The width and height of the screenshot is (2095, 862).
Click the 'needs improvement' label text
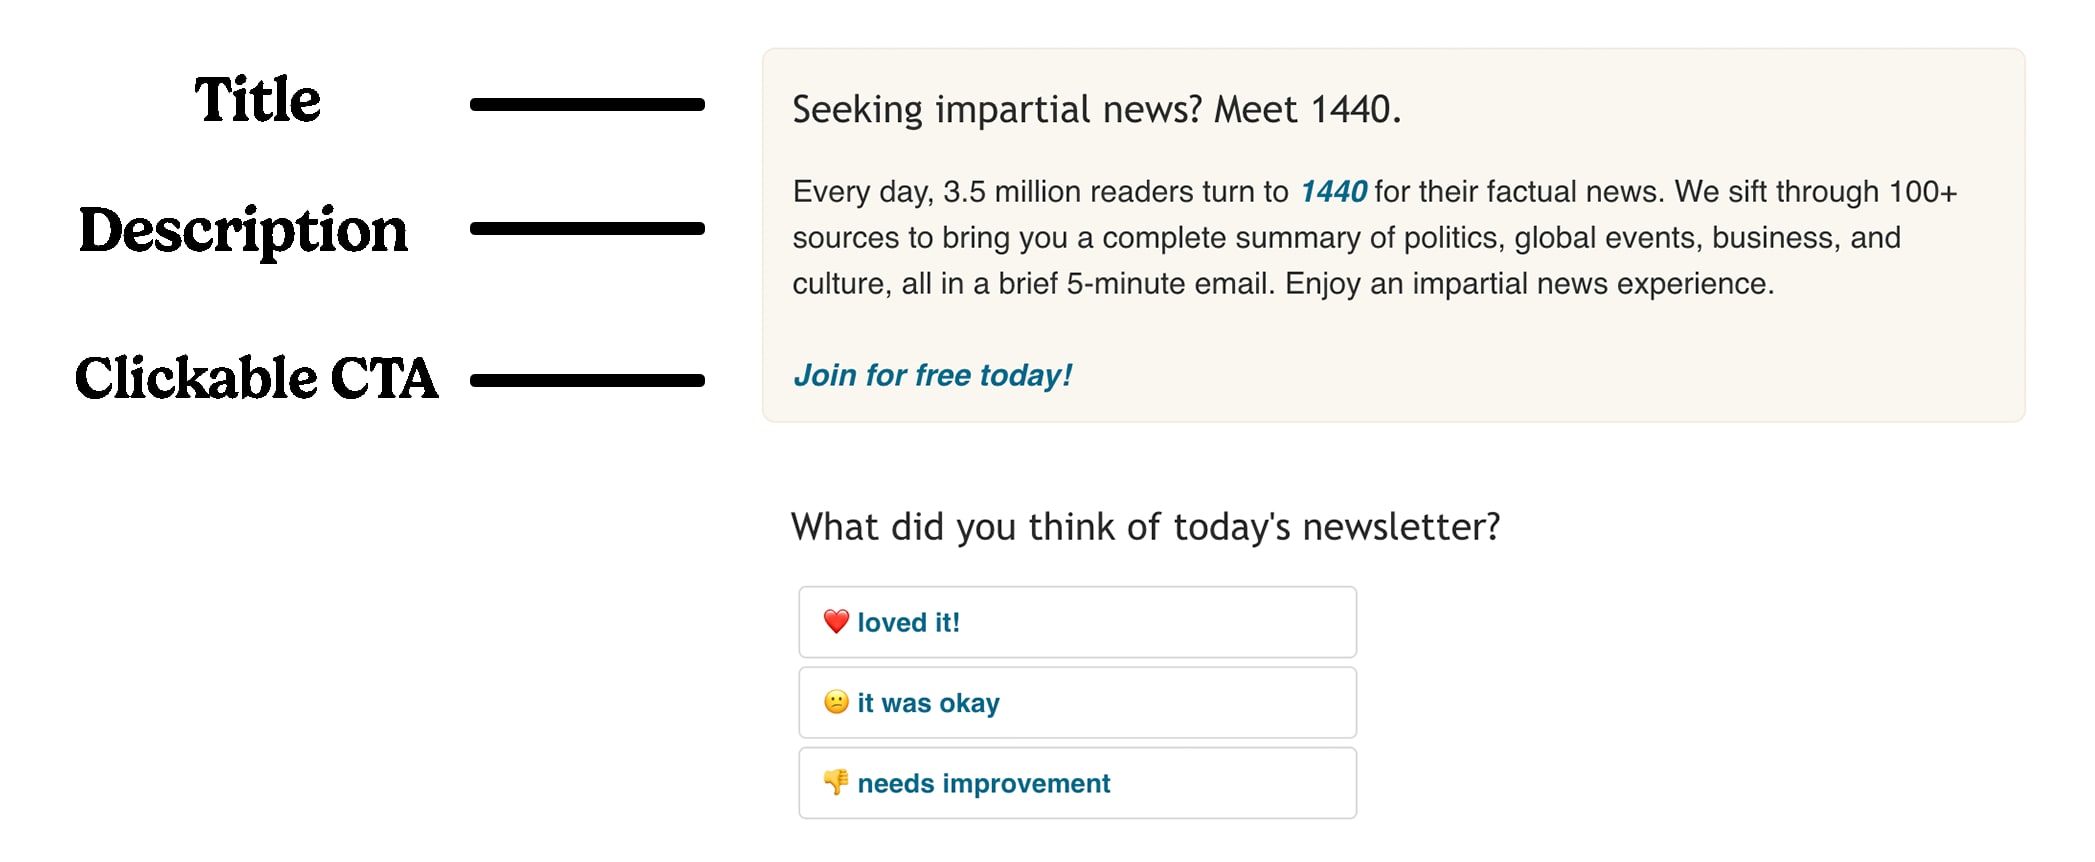(x=984, y=783)
